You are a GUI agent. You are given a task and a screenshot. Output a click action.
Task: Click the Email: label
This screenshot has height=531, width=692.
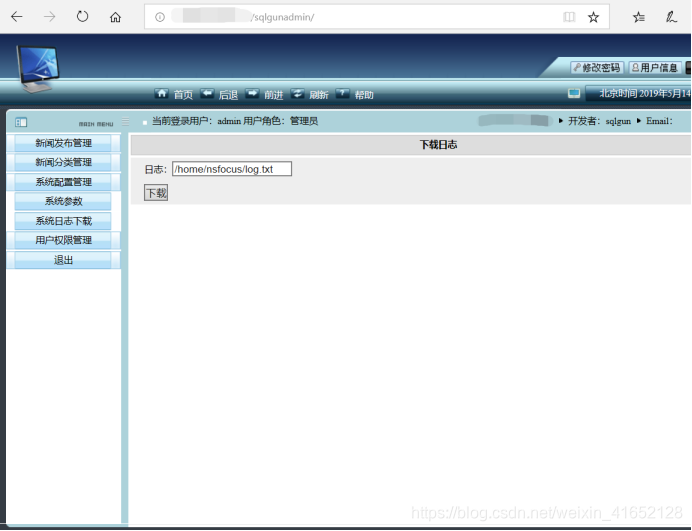(x=659, y=121)
